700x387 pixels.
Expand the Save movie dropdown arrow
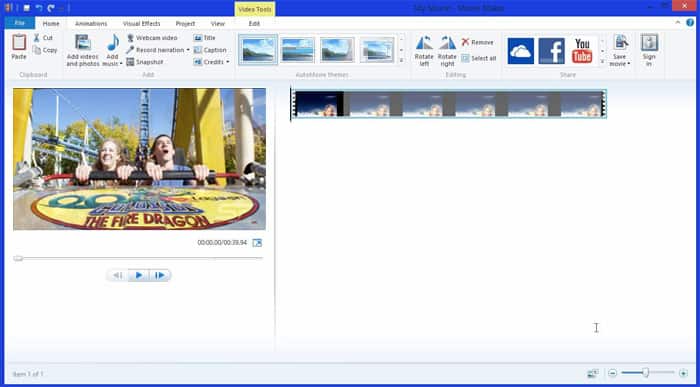pyautogui.click(x=629, y=64)
